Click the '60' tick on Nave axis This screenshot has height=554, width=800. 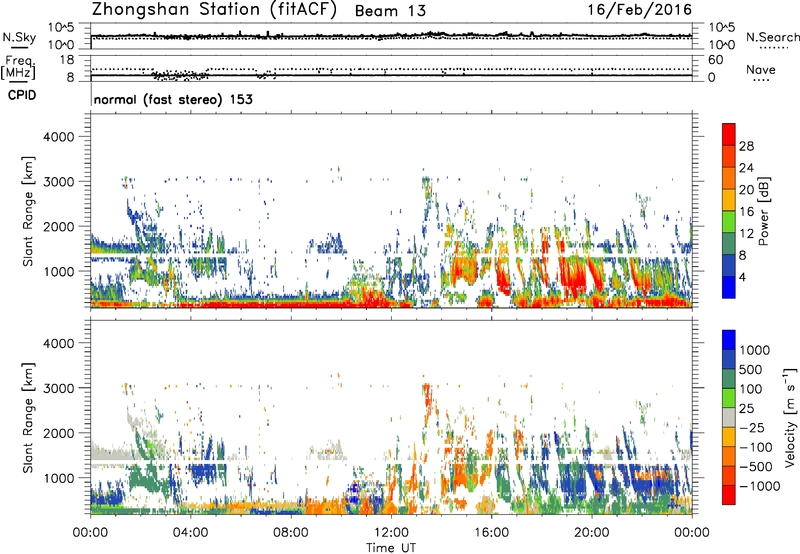tap(715, 60)
